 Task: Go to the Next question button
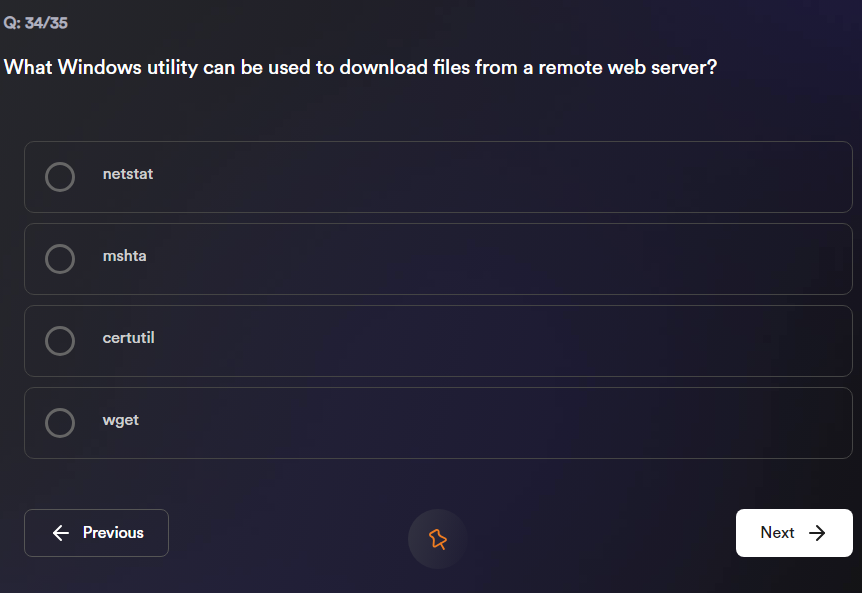point(778,533)
